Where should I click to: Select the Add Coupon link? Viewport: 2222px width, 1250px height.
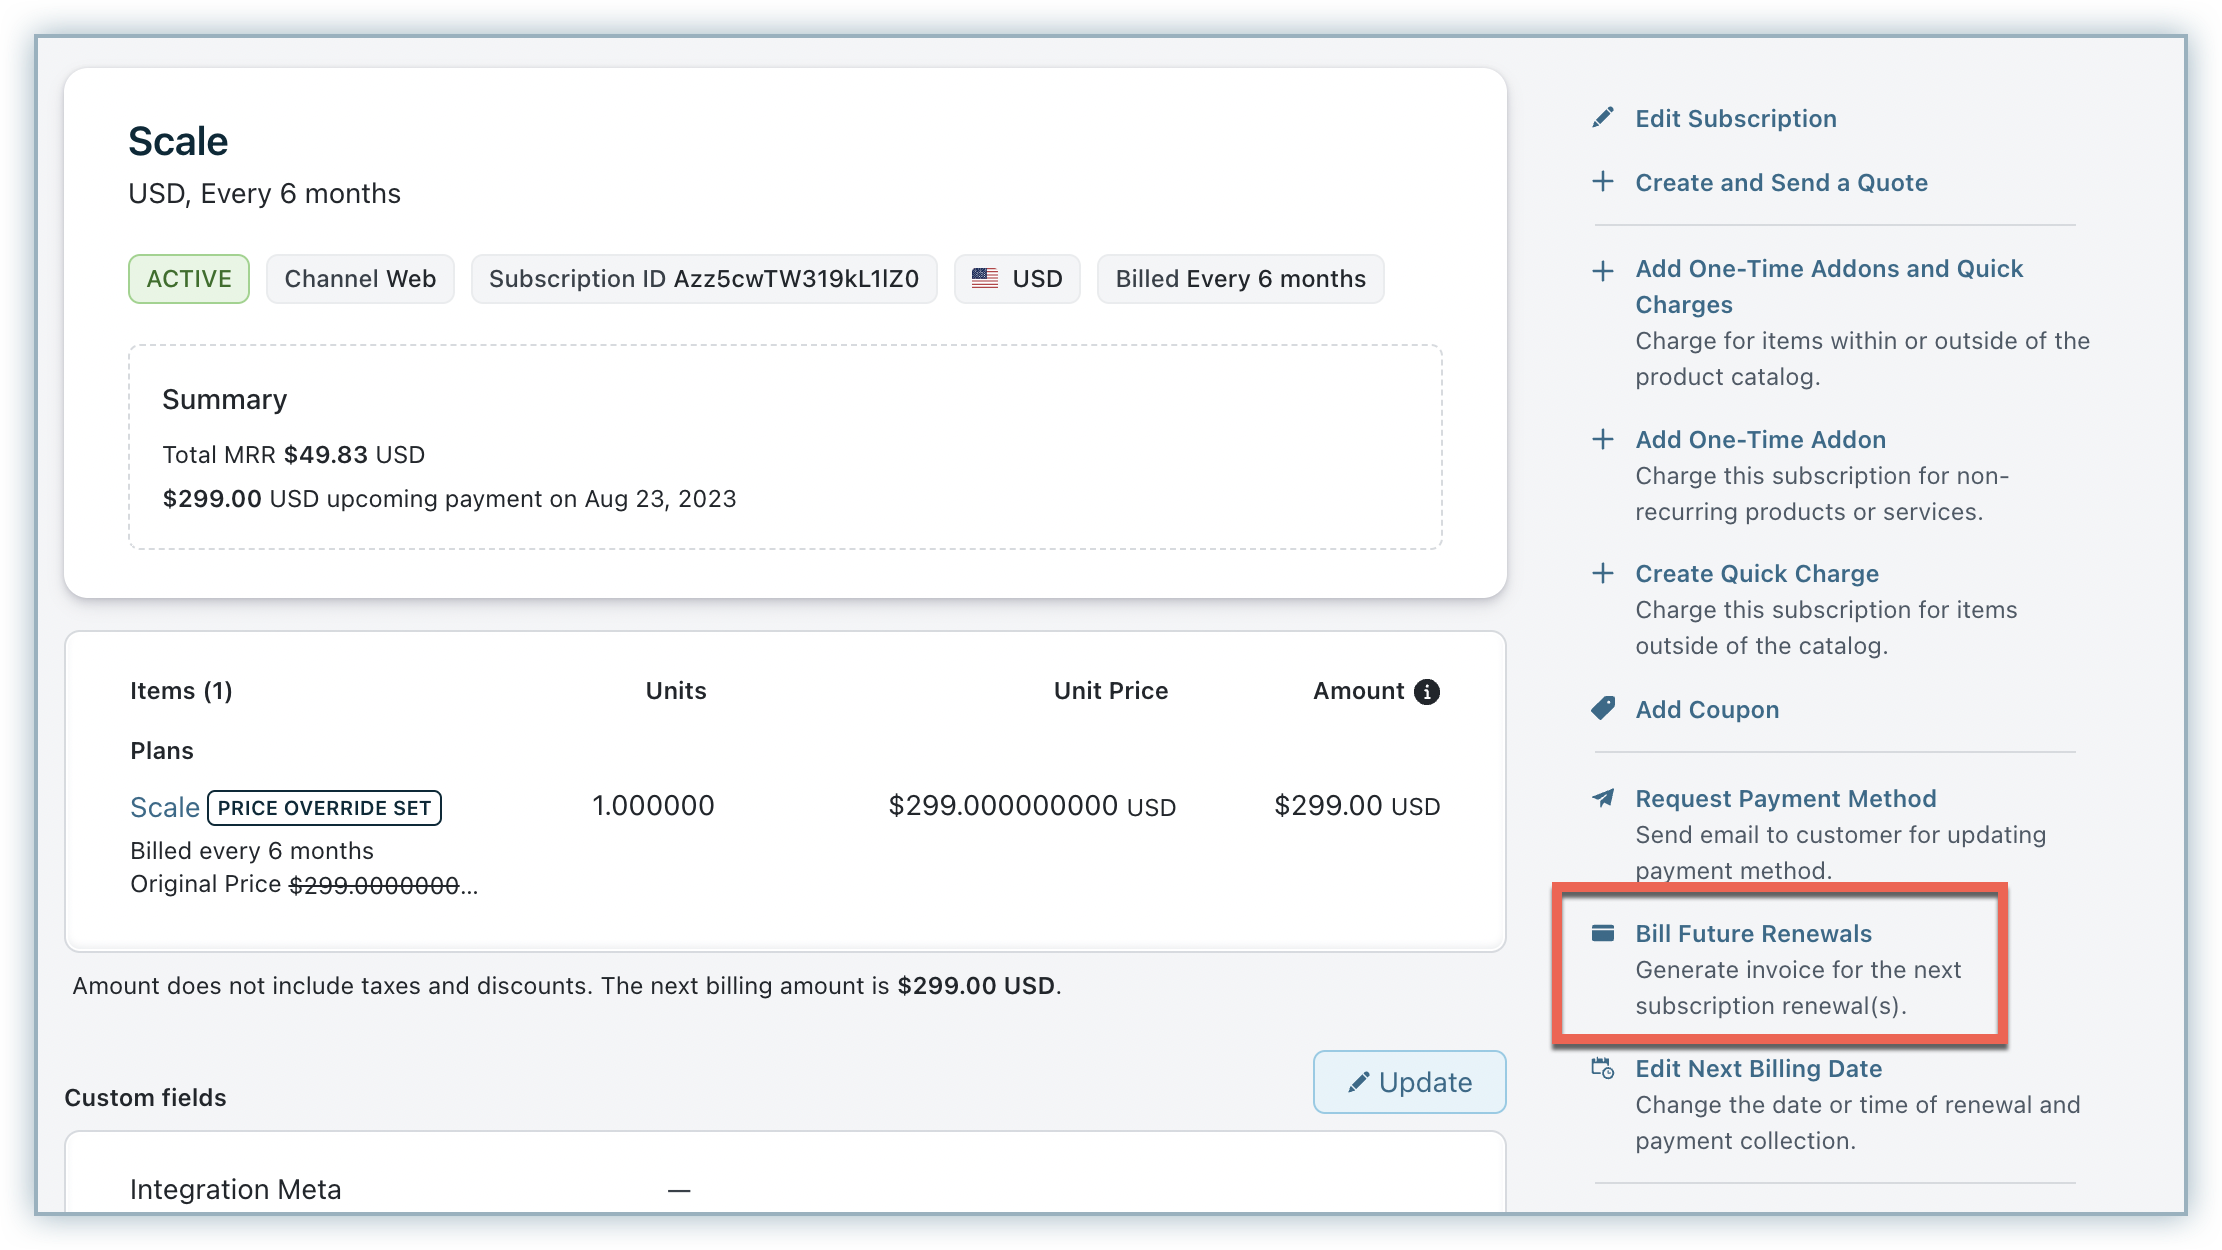pyautogui.click(x=1707, y=709)
